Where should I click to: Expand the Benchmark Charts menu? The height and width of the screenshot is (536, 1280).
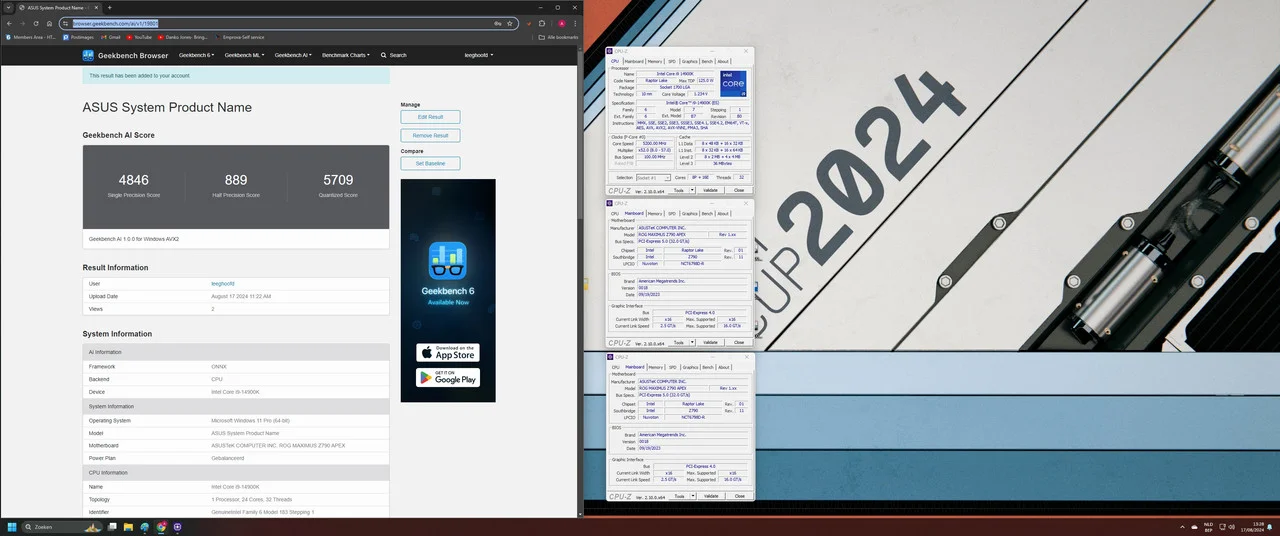coord(346,55)
